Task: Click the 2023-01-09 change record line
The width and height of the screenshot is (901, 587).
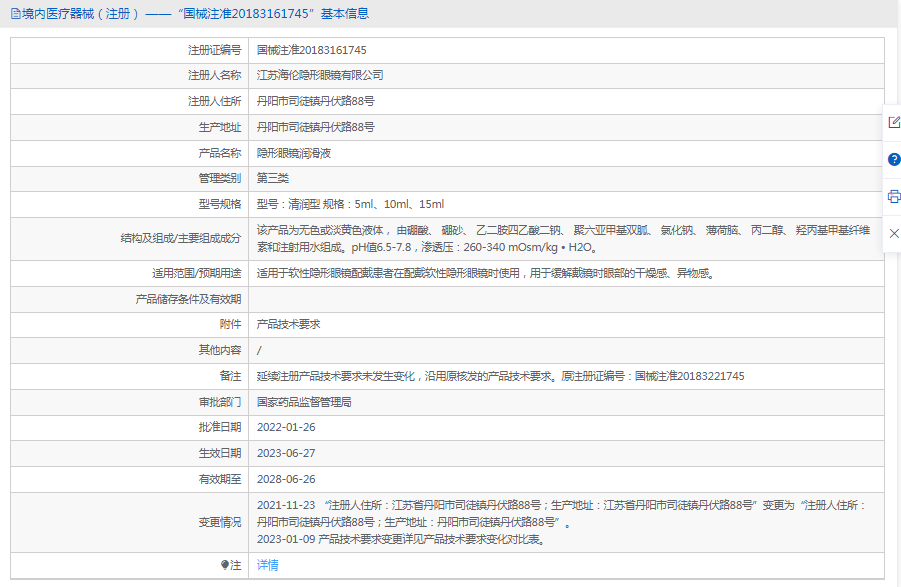Action: coord(401,539)
